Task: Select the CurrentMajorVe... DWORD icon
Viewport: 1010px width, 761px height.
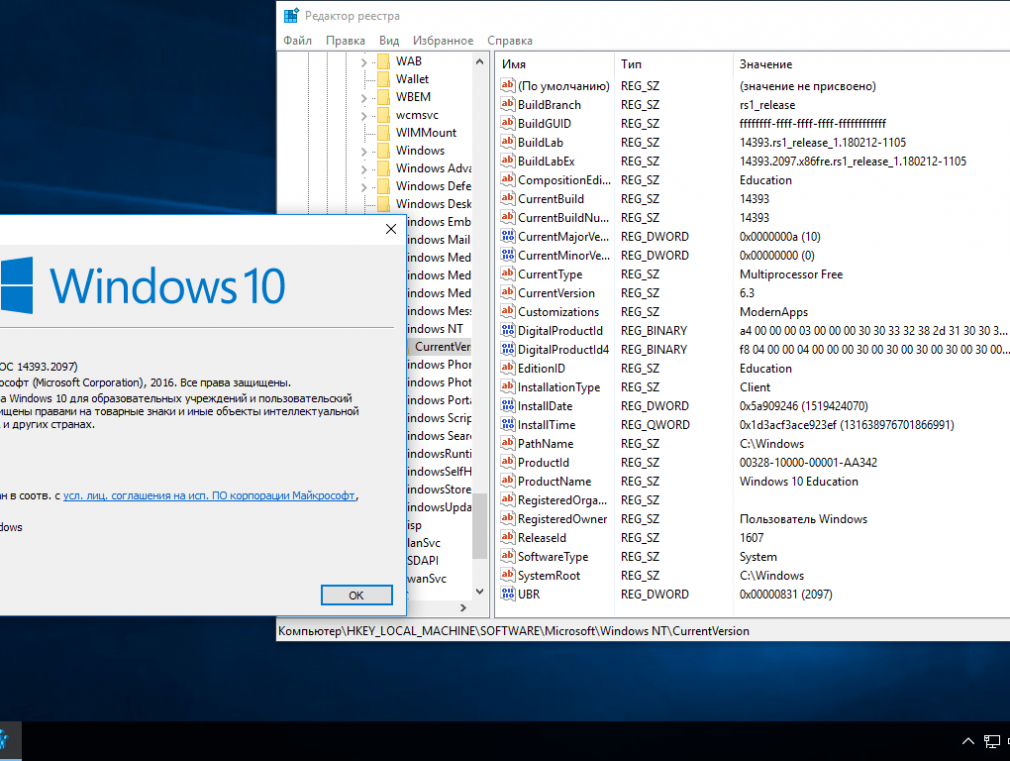Action: tap(508, 236)
